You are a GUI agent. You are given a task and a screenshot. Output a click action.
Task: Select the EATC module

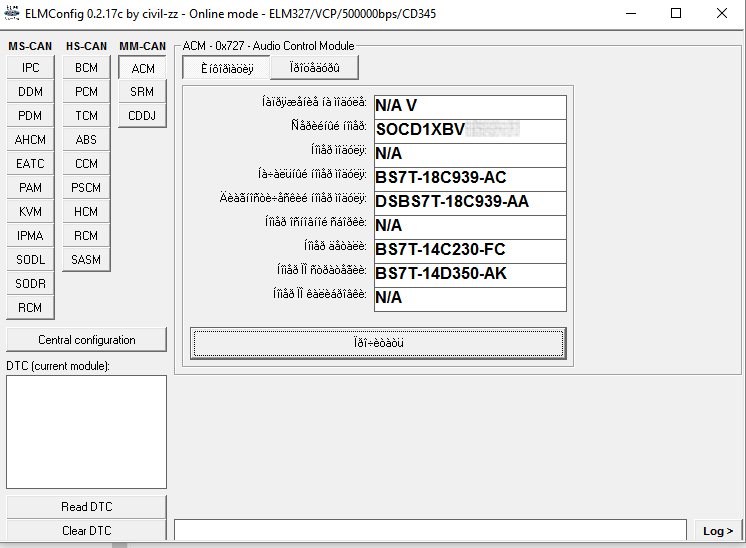tap(30, 164)
